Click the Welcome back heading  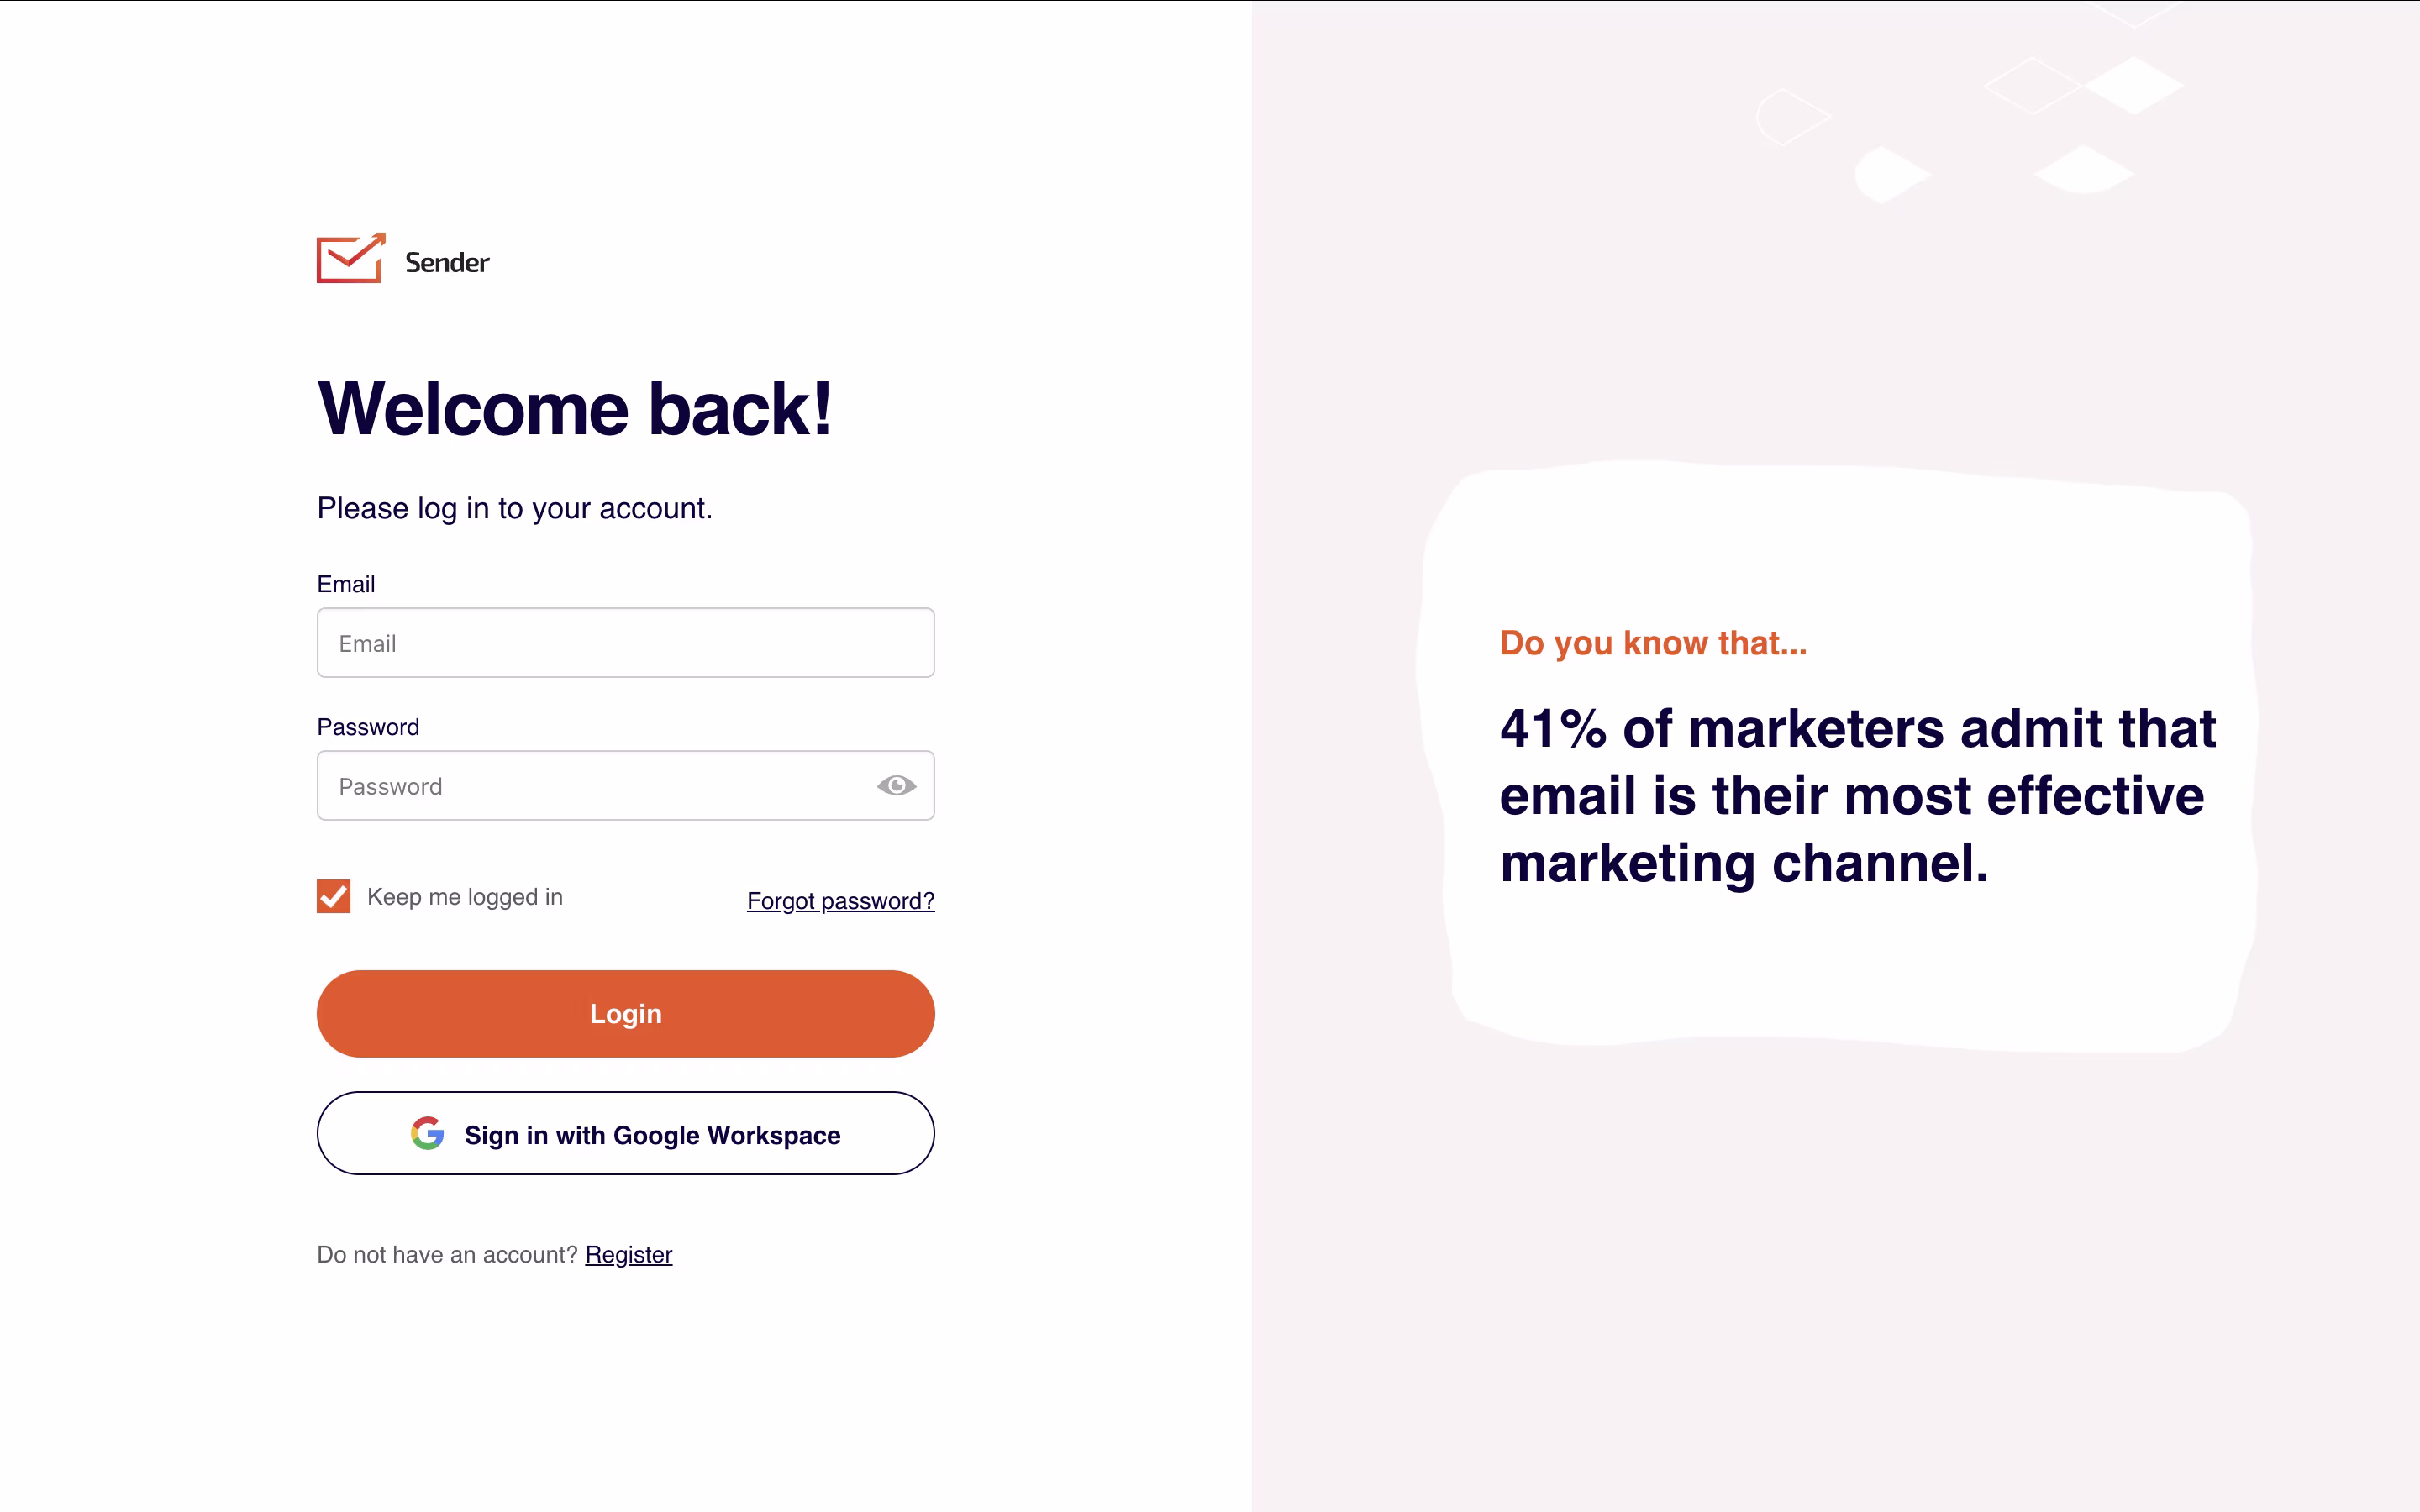tap(575, 409)
